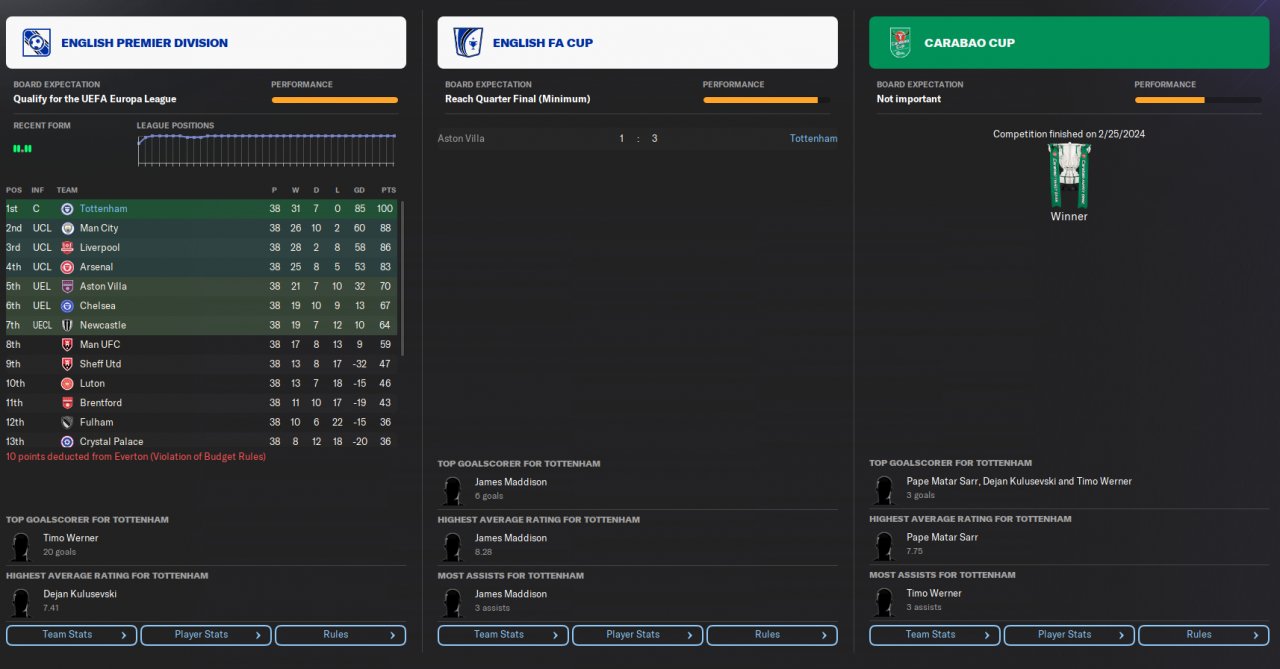Click Timo Werner's league top goalscorer portrait

point(20,546)
